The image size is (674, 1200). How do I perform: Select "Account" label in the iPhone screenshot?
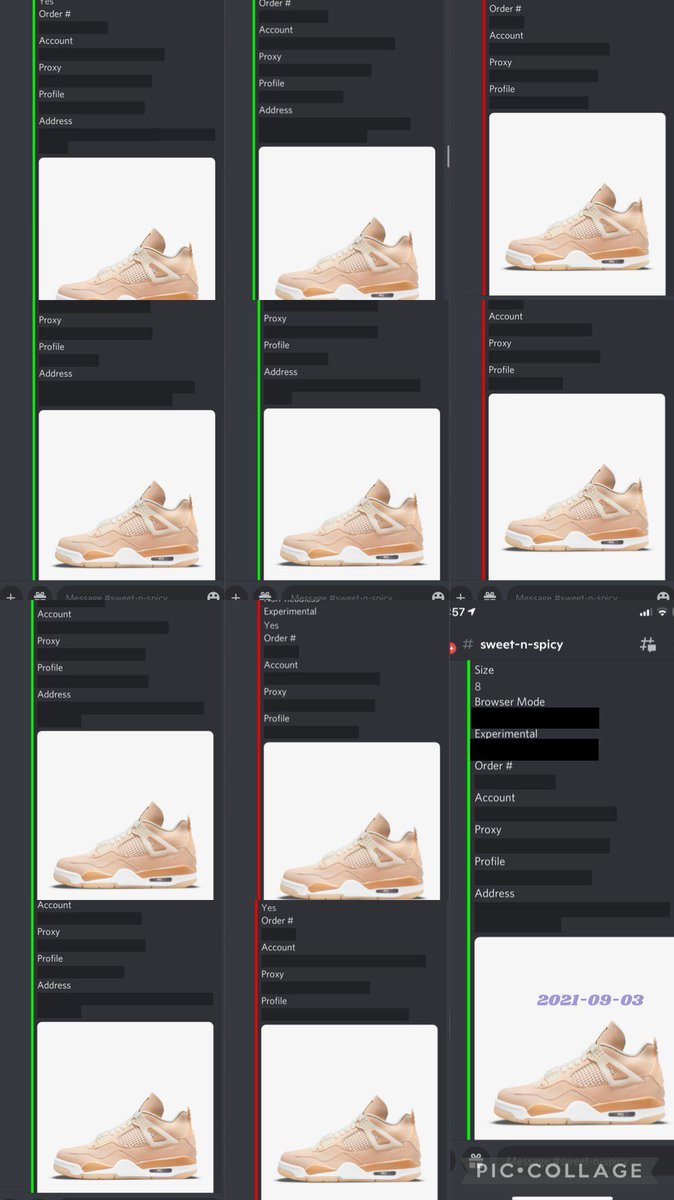tap(494, 798)
